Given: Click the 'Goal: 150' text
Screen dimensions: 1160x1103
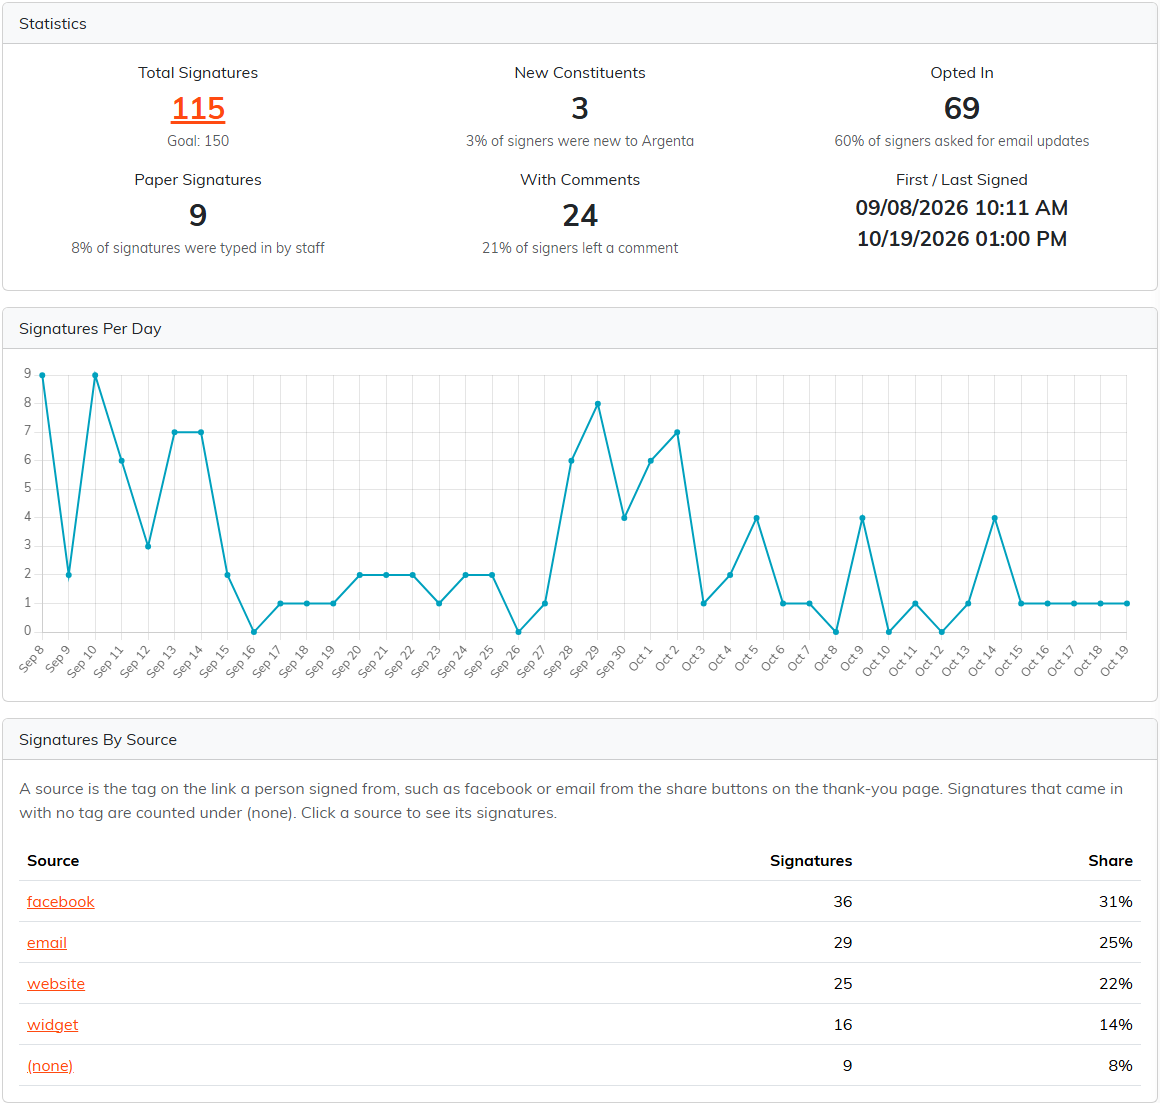Looking at the screenshot, I should click(x=198, y=141).
